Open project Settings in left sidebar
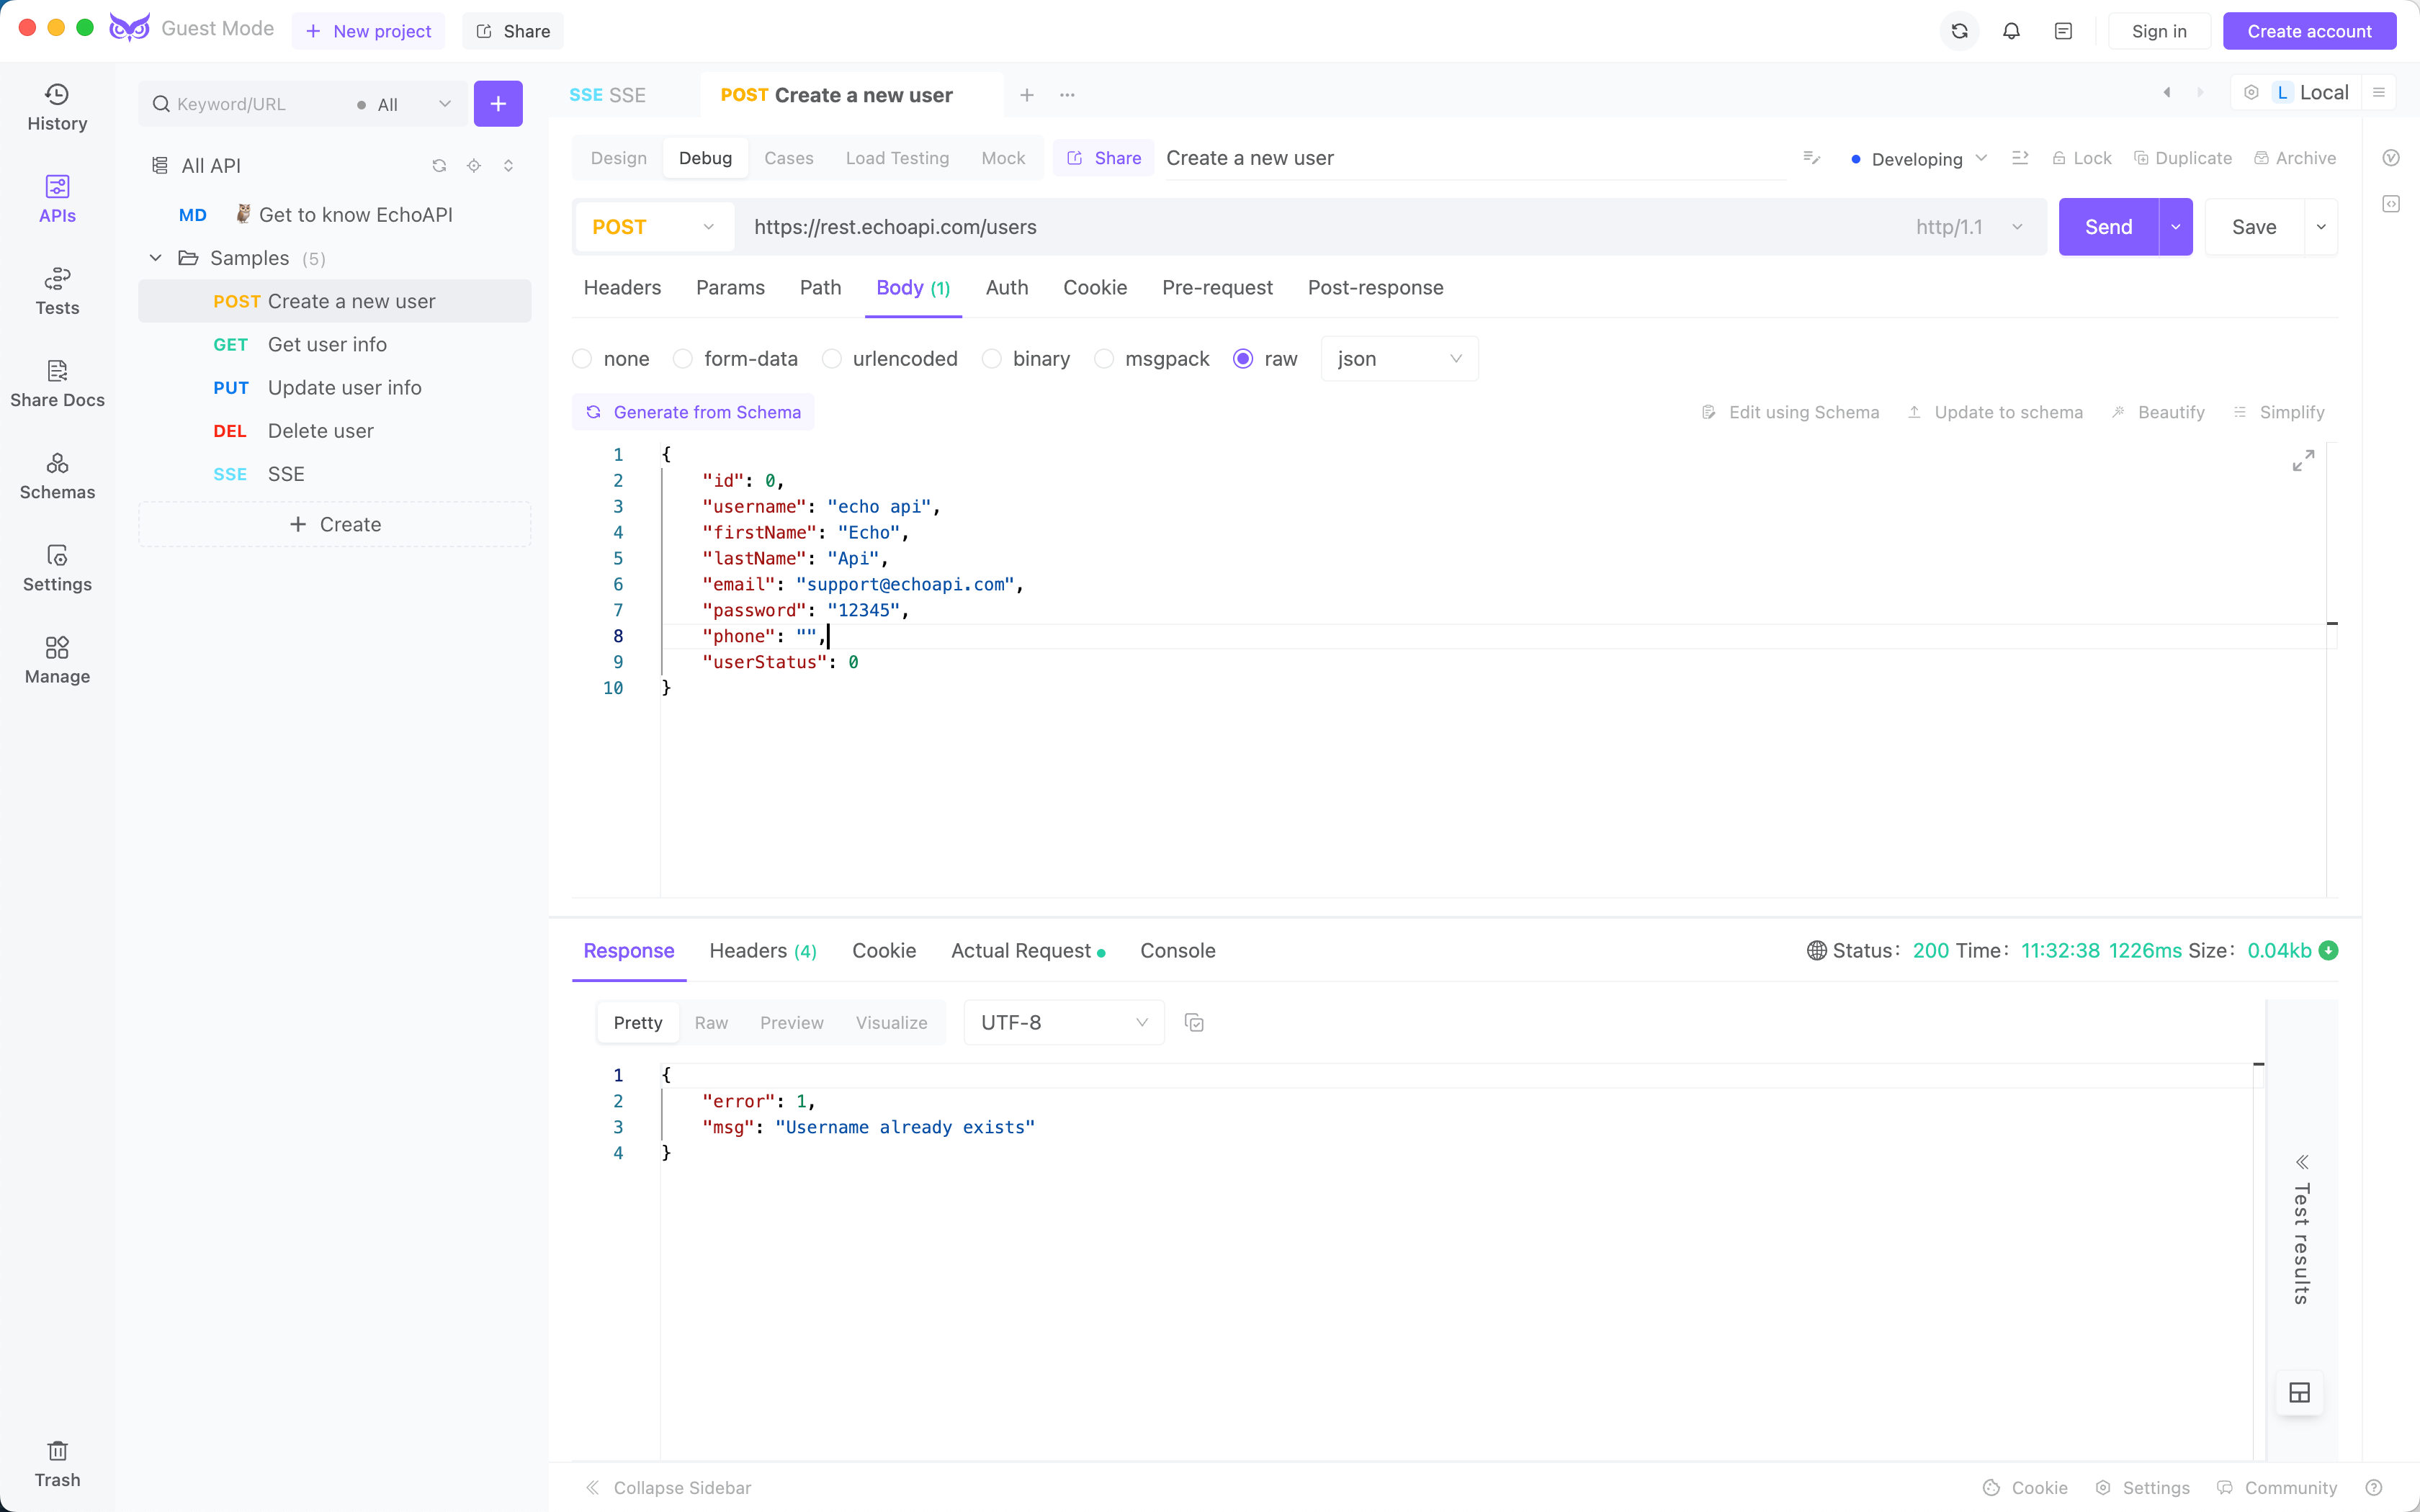 click(x=57, y=568)
